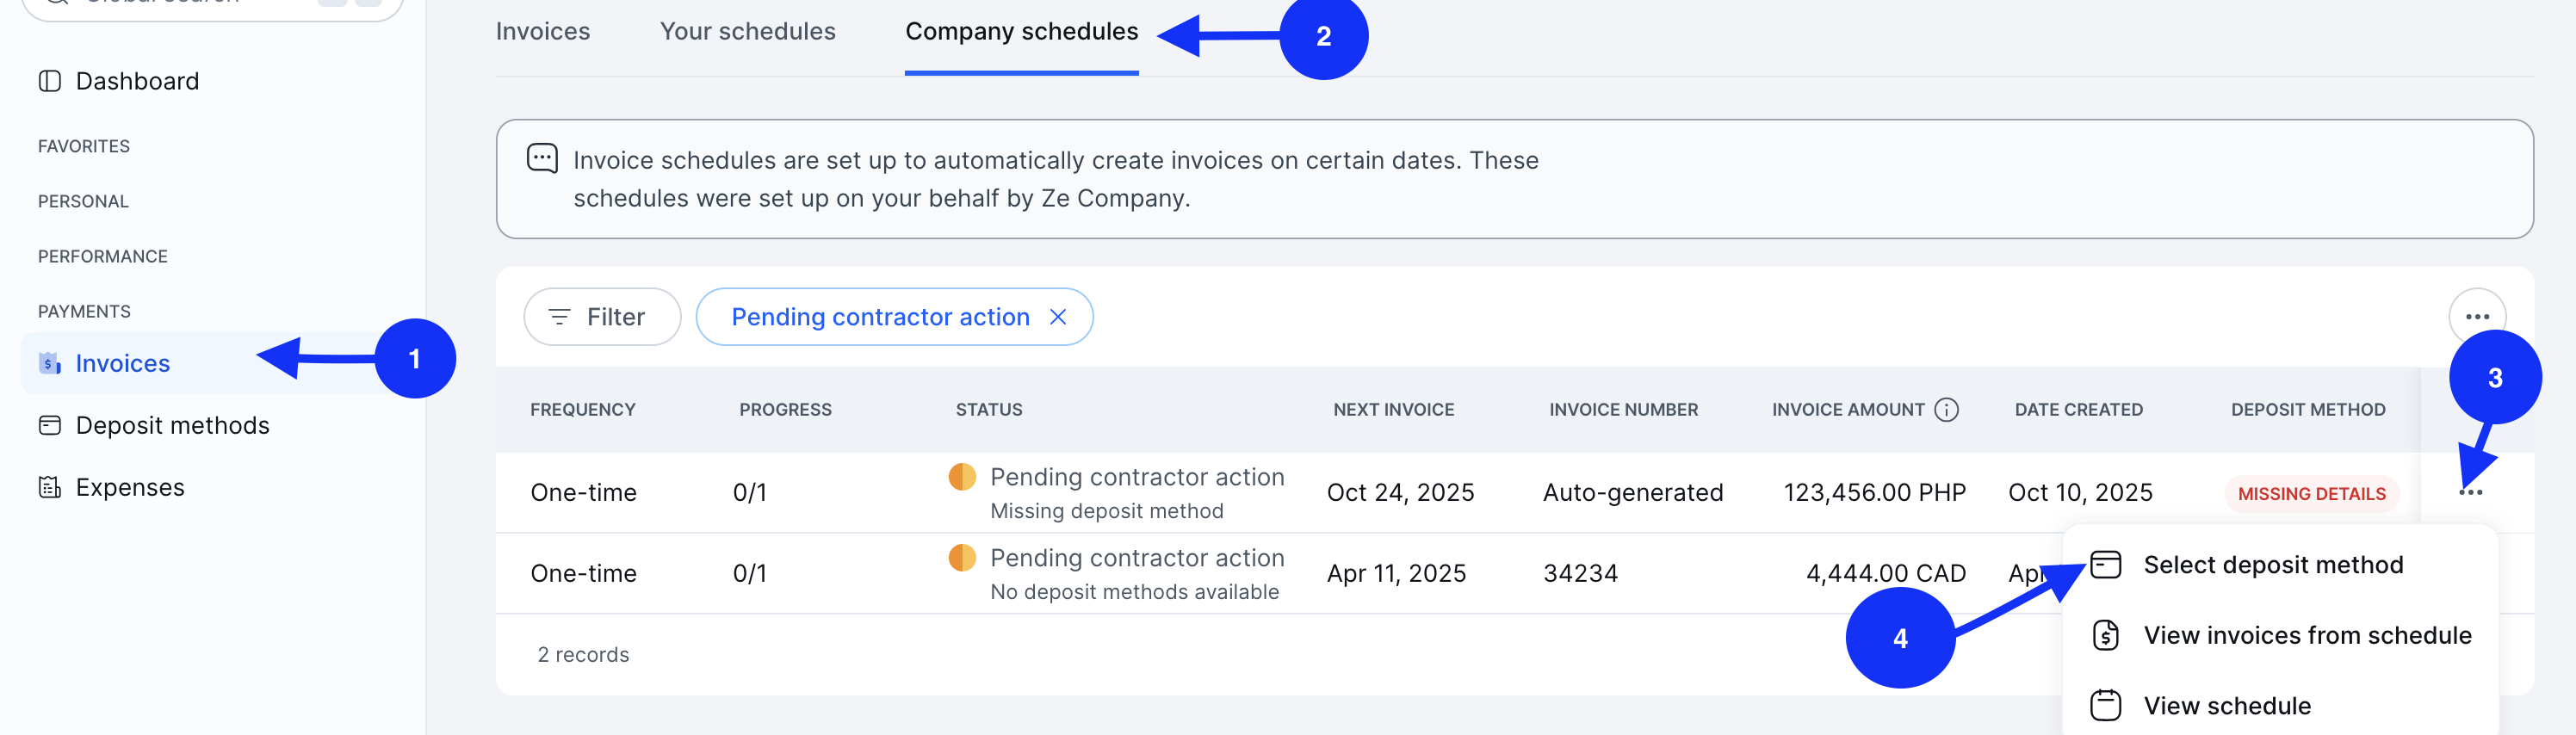Click the status icon for Missing deposit method
Screen dimensions: 2576x735
962,477
